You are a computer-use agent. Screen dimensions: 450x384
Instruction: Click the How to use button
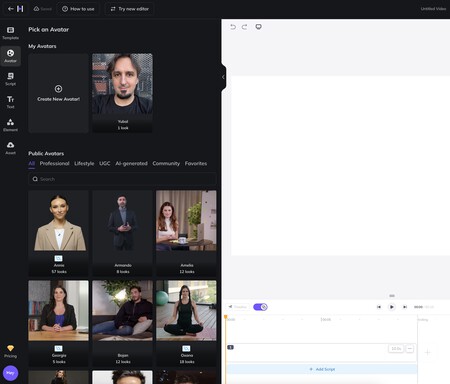click(78, 9)
